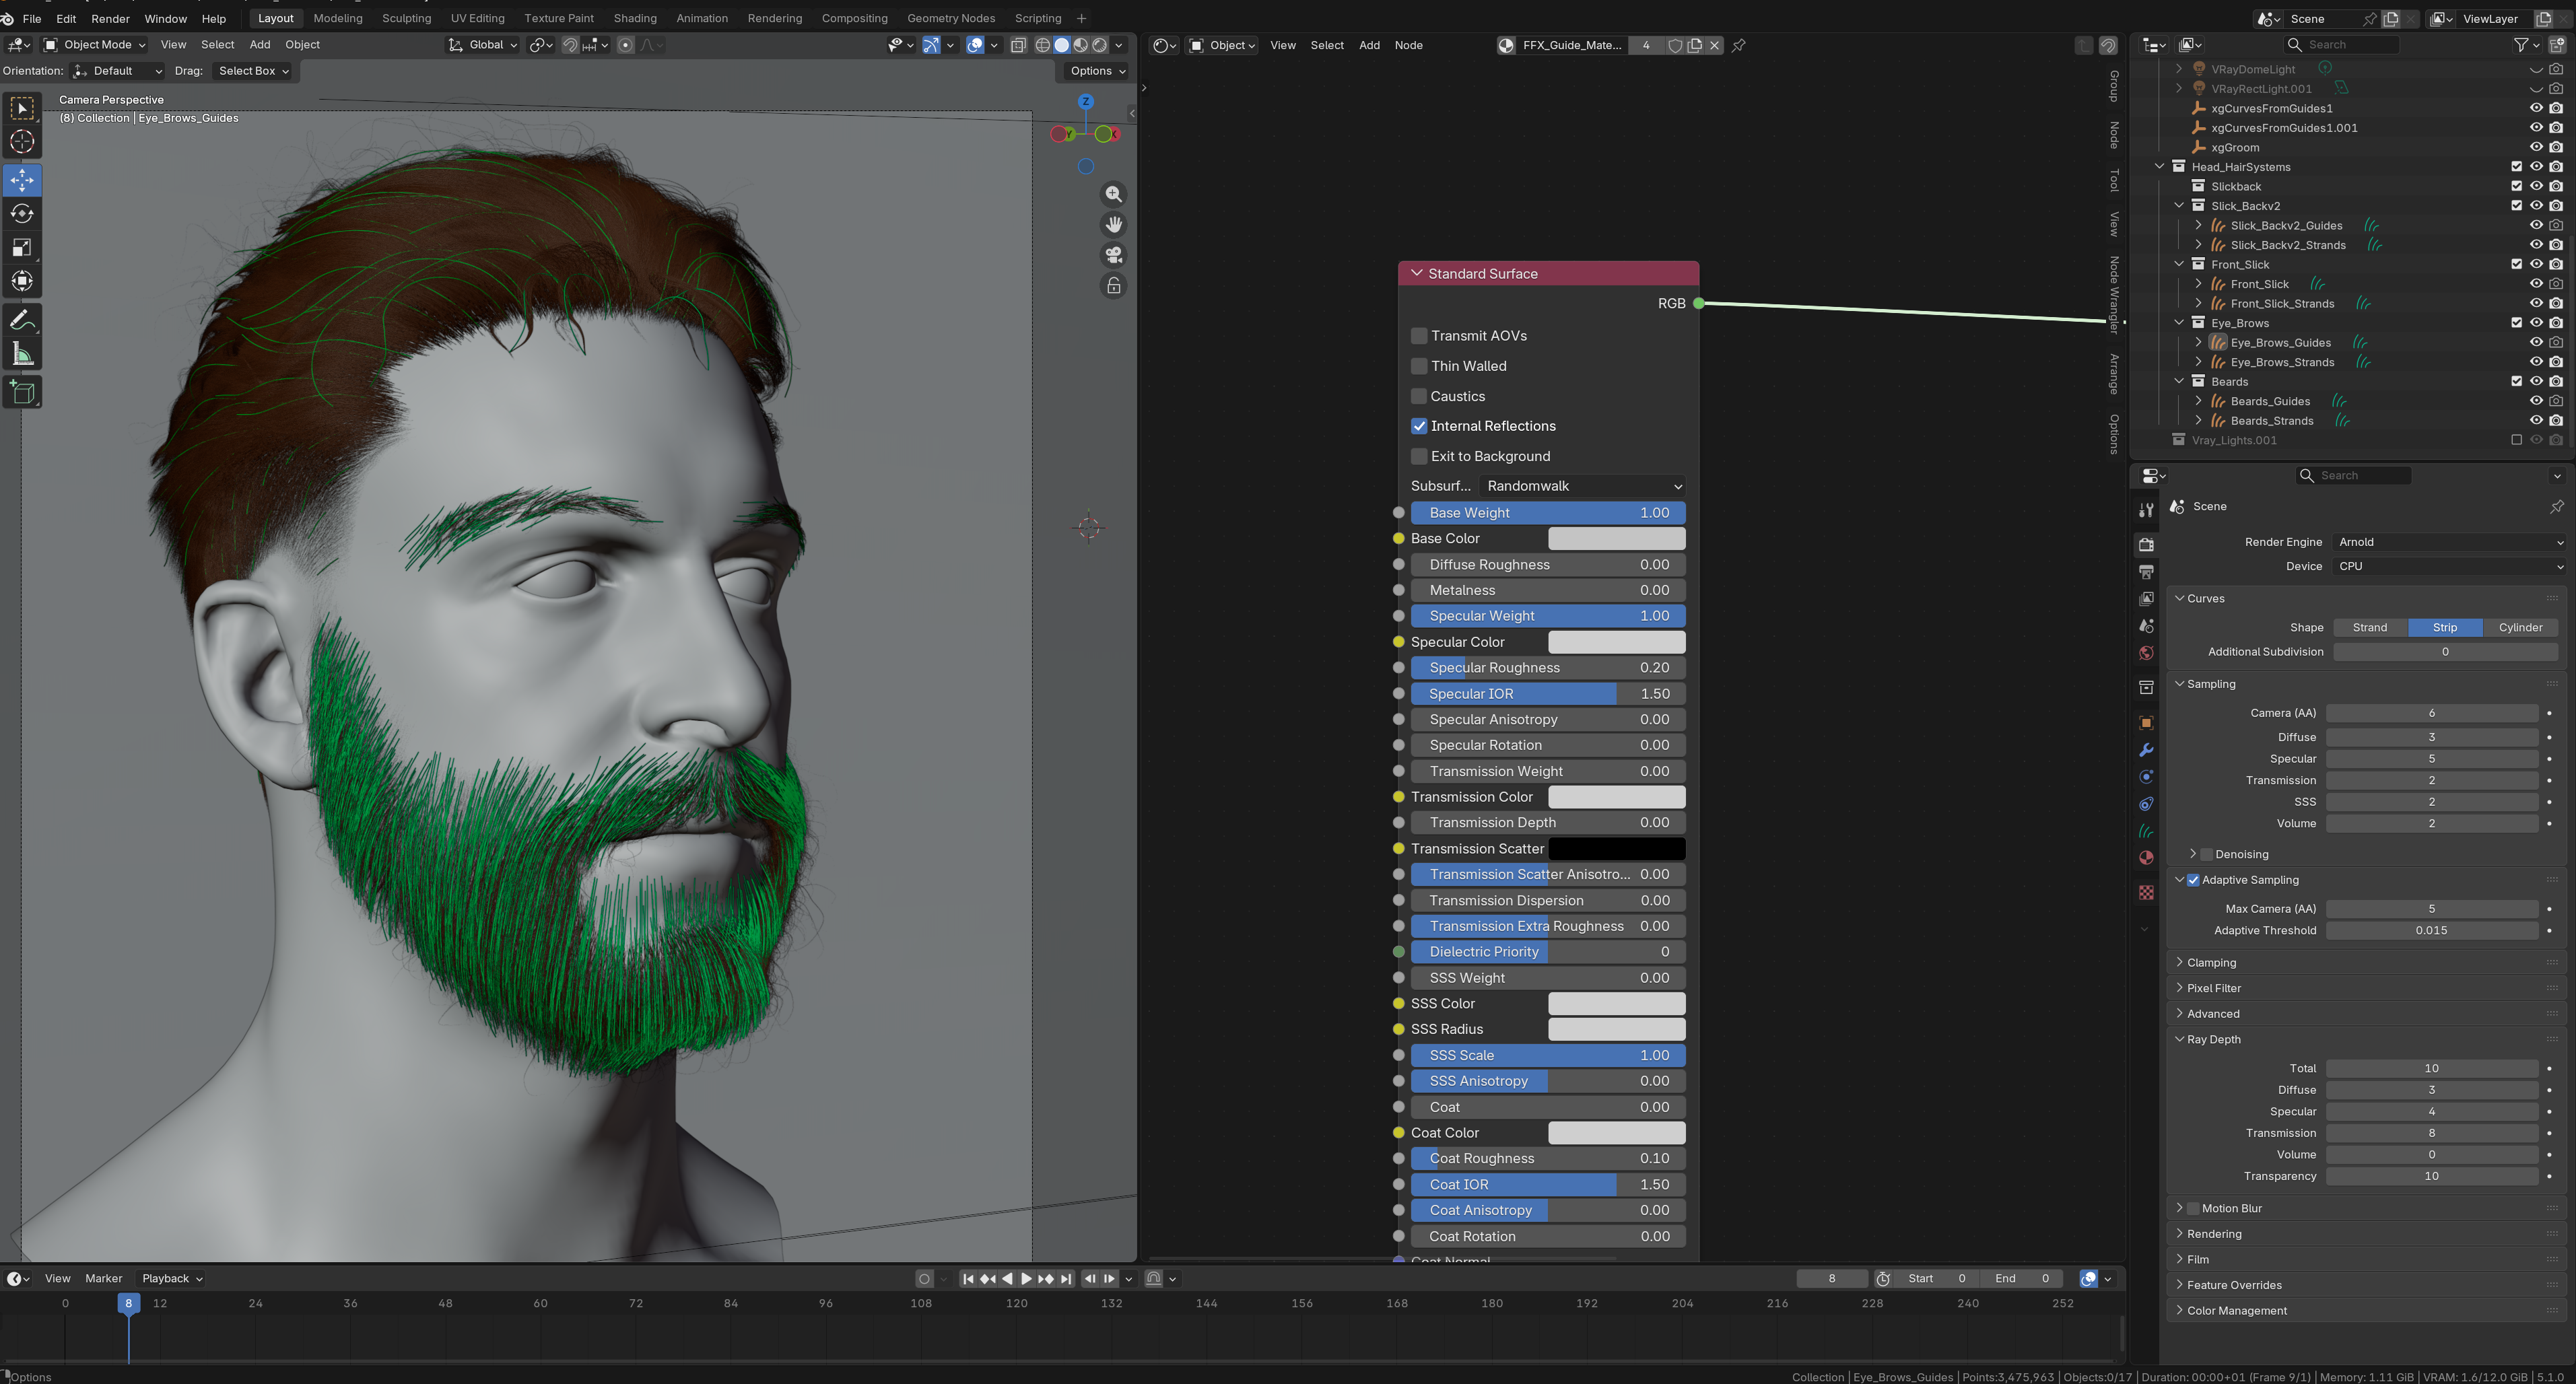Uncheck Internal Reflections

tap(1419, 426)
